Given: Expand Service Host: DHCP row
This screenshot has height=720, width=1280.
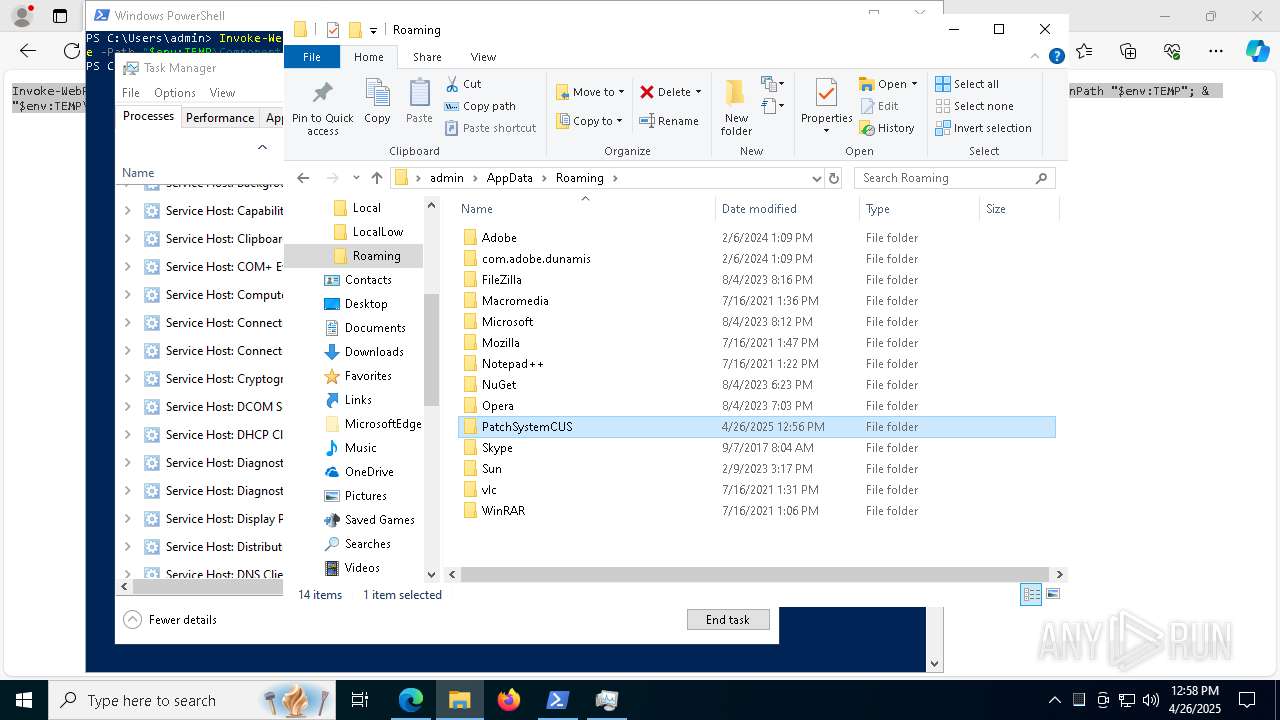Looking at the screenshot, I should [x=127, y=435].
